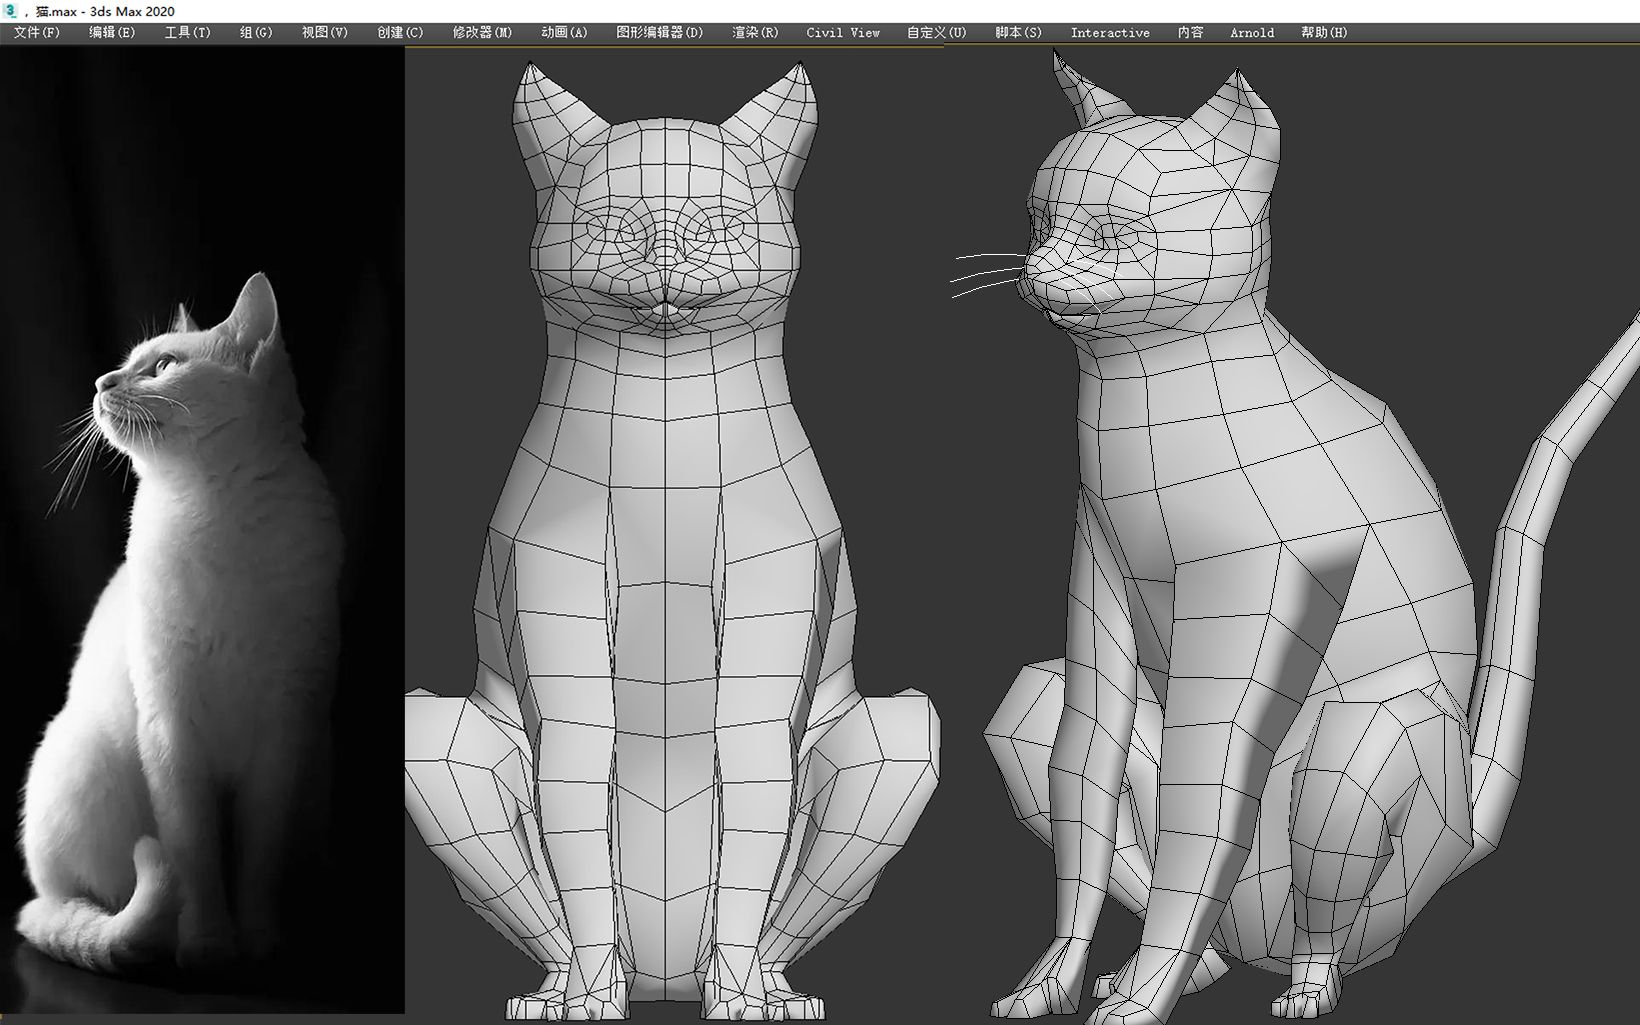This screenshot has height=1025, width=1640.
Task: Click the white cat reference photo
Action: (202, 530)
